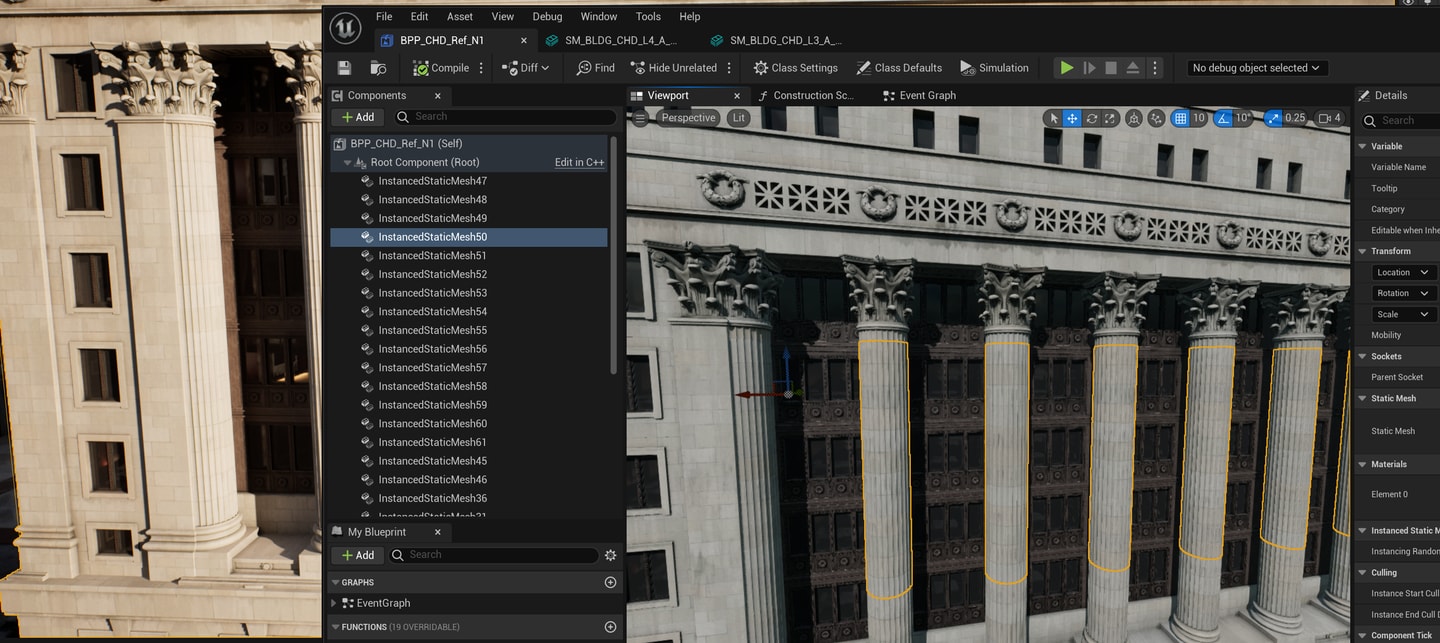Open the My Blueprint settings gear

click(x=610, y=555)
